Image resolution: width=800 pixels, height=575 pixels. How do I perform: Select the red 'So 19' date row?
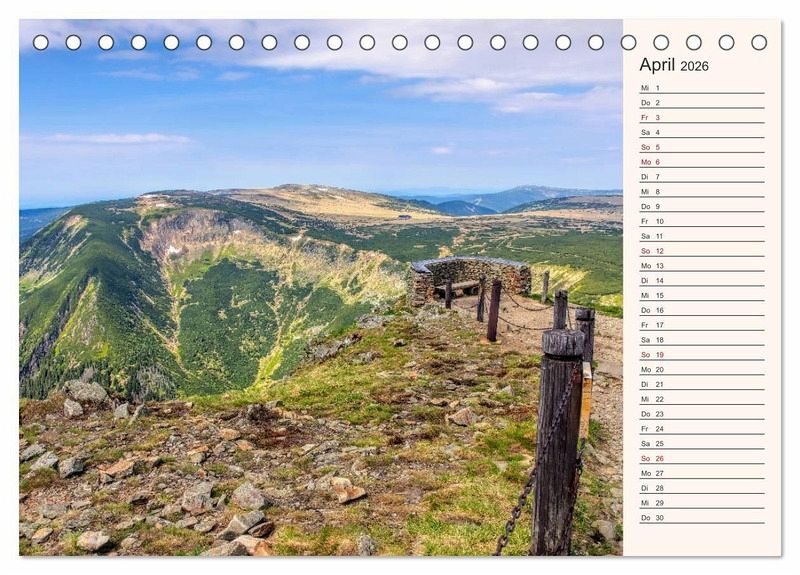coord(702,354)
